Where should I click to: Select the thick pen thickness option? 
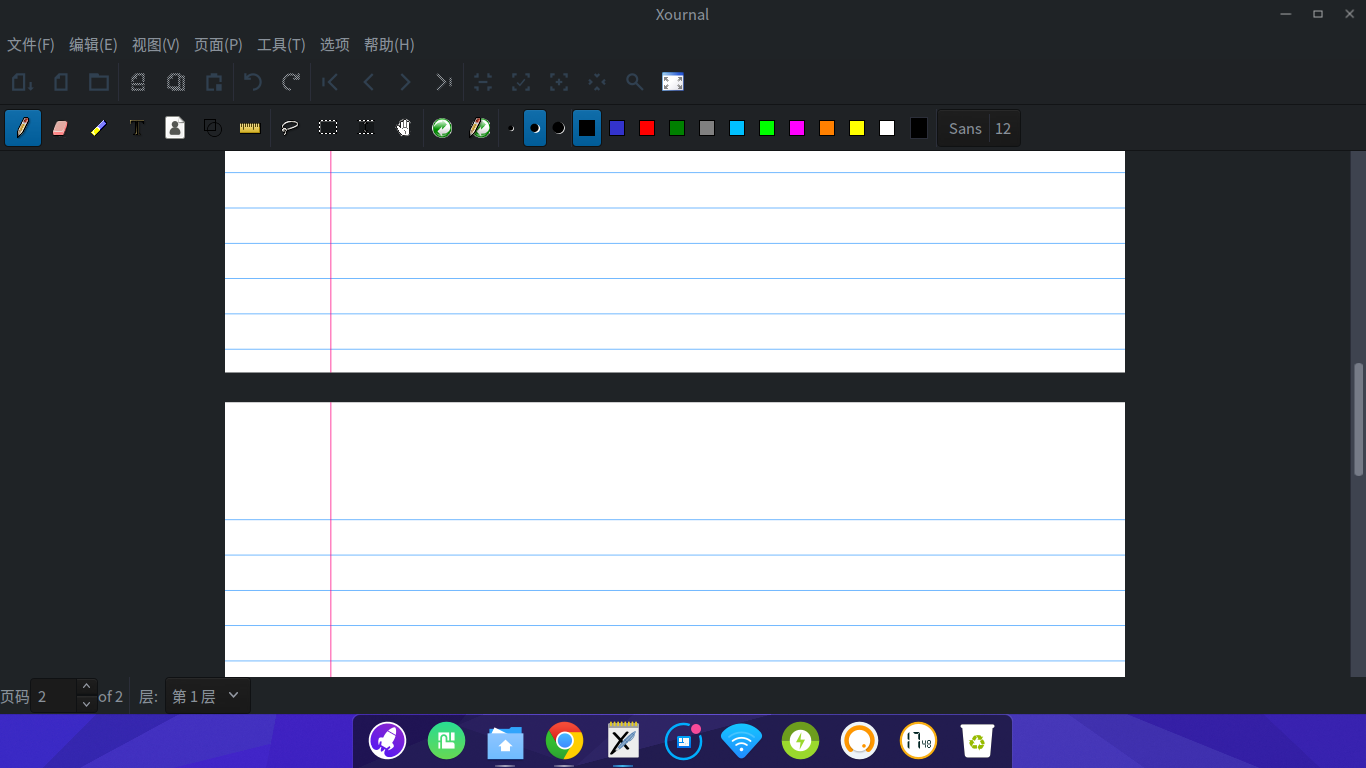pyautogui.click(x=559, y=128)
